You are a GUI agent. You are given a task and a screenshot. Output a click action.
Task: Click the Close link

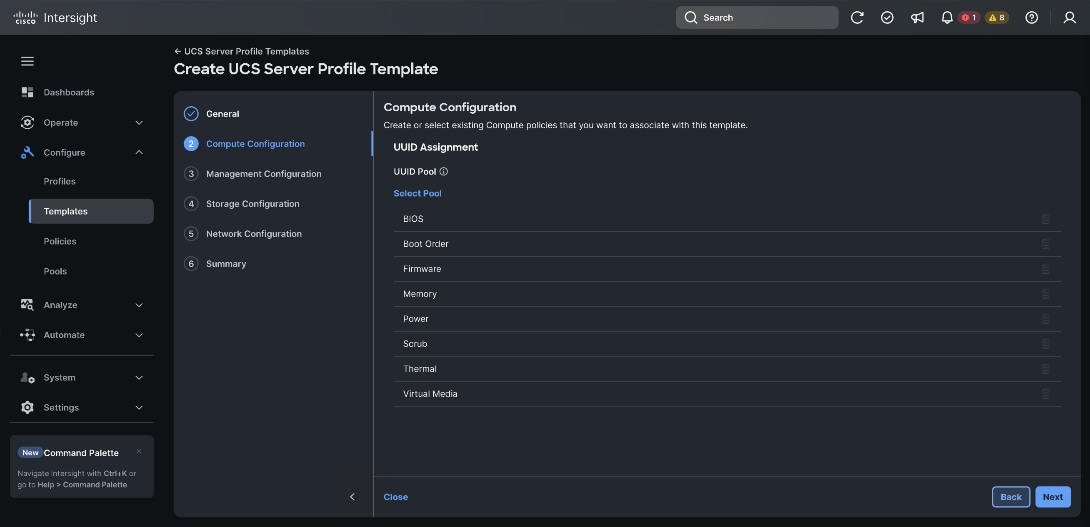point(396,496)
